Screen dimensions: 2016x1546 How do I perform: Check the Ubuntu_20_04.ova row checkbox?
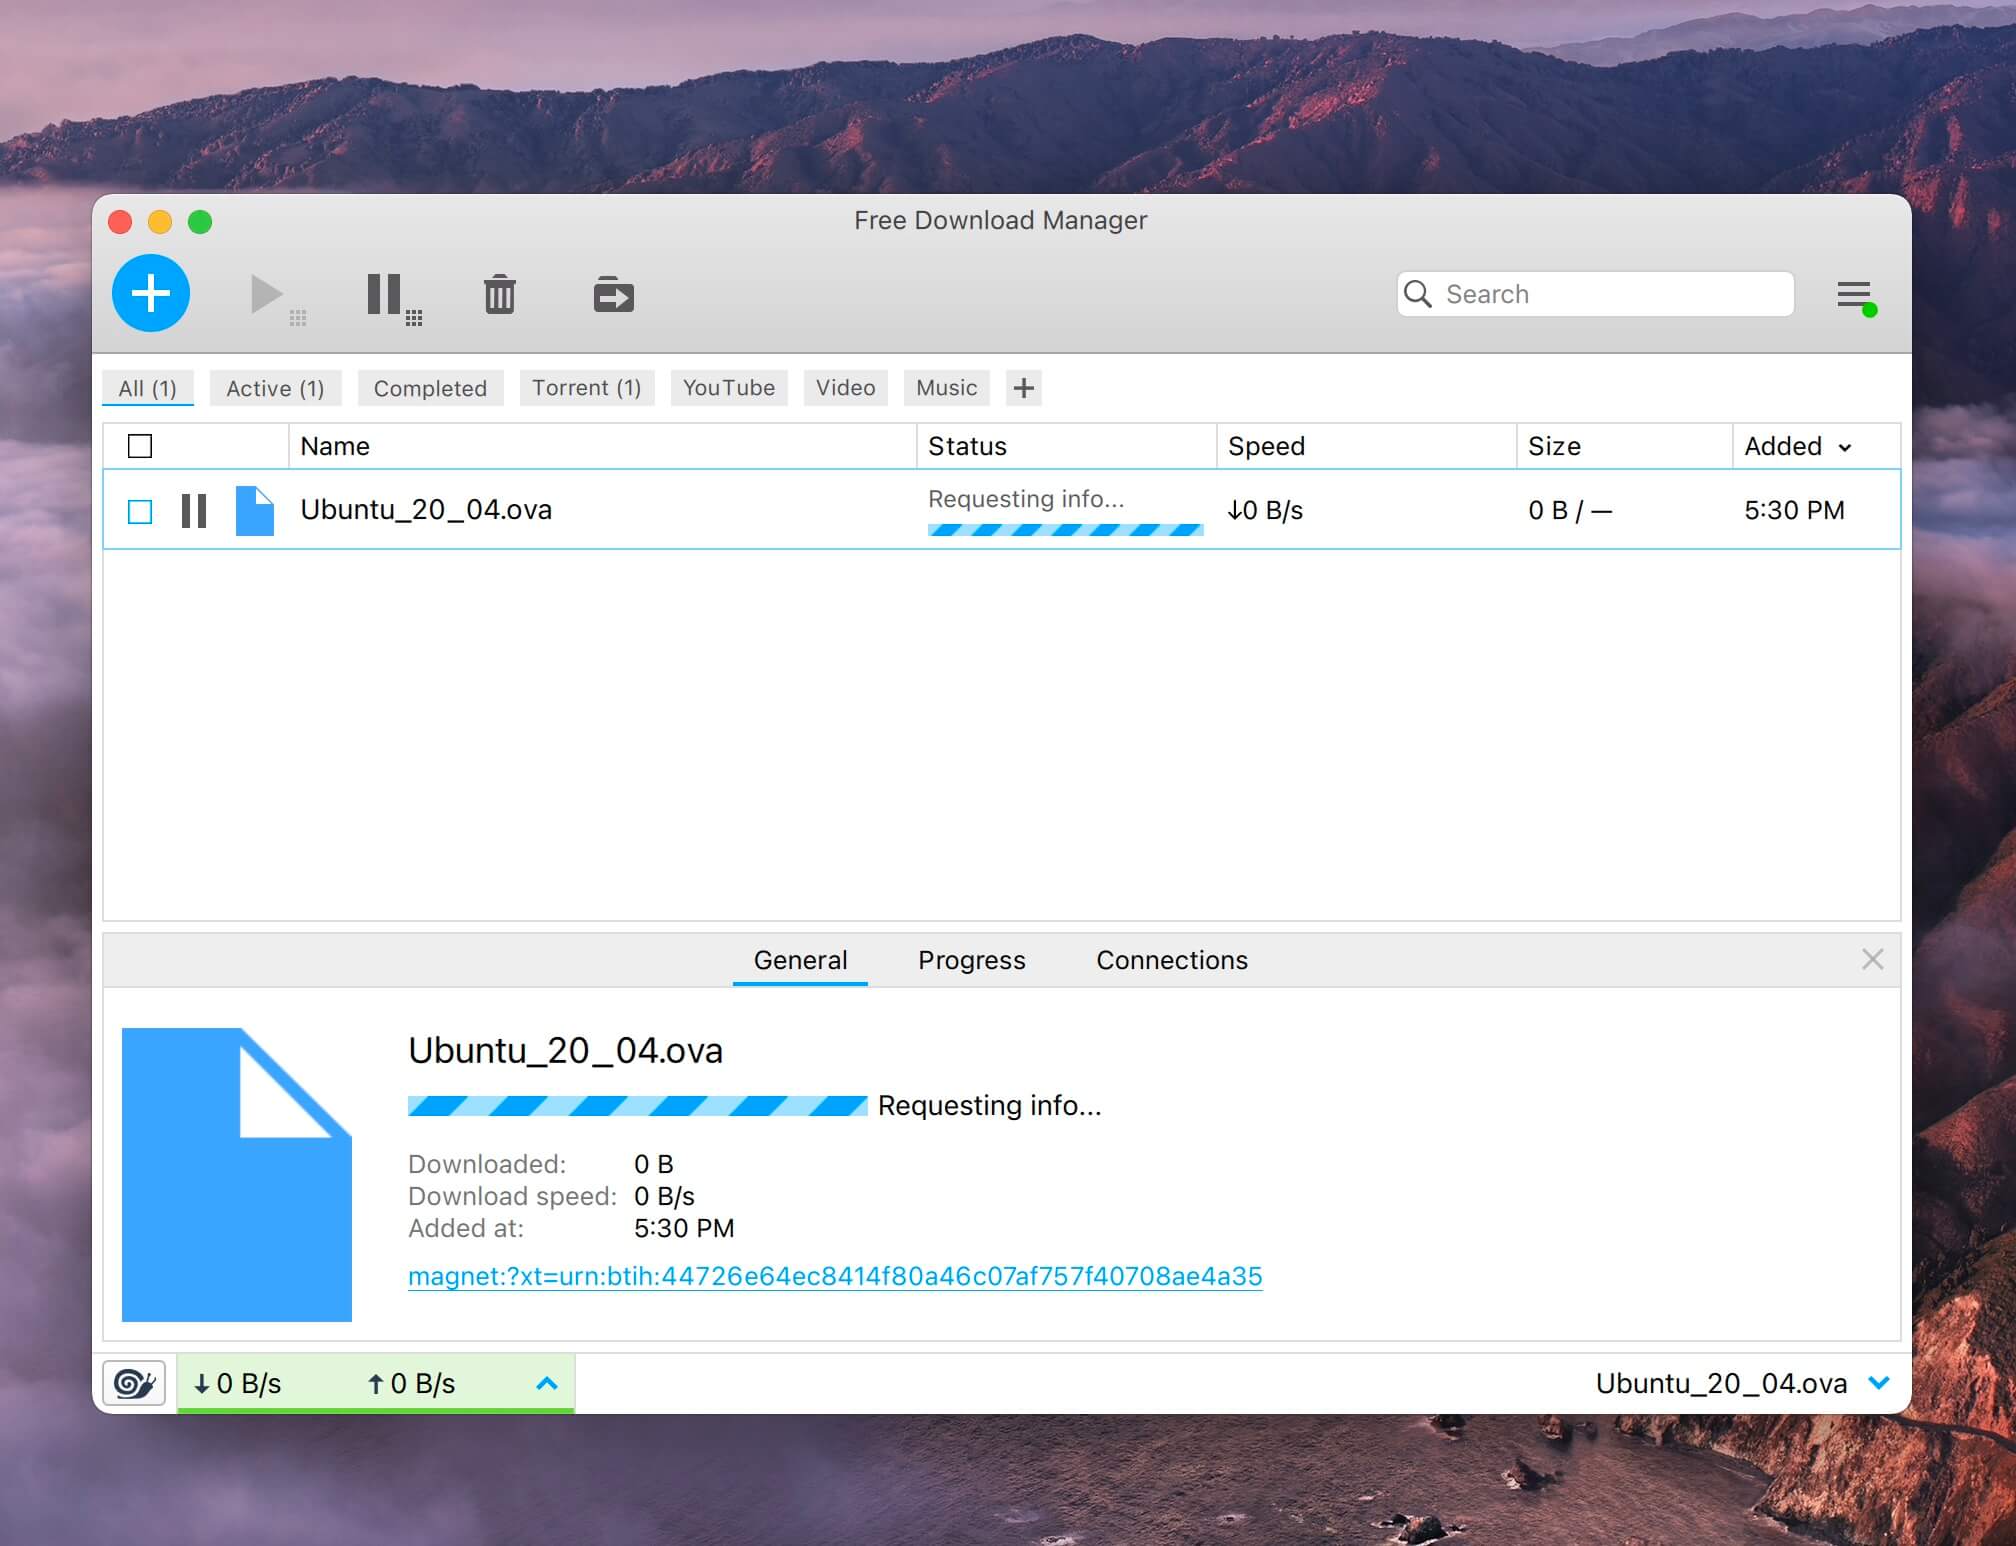click(x=140, y=512)
